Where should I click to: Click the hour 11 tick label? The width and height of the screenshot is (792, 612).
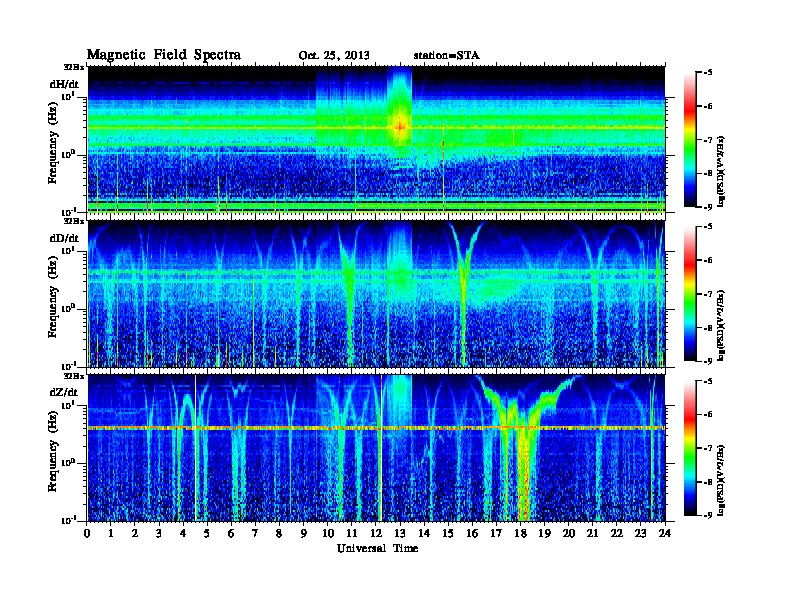(x=352, y=533)
